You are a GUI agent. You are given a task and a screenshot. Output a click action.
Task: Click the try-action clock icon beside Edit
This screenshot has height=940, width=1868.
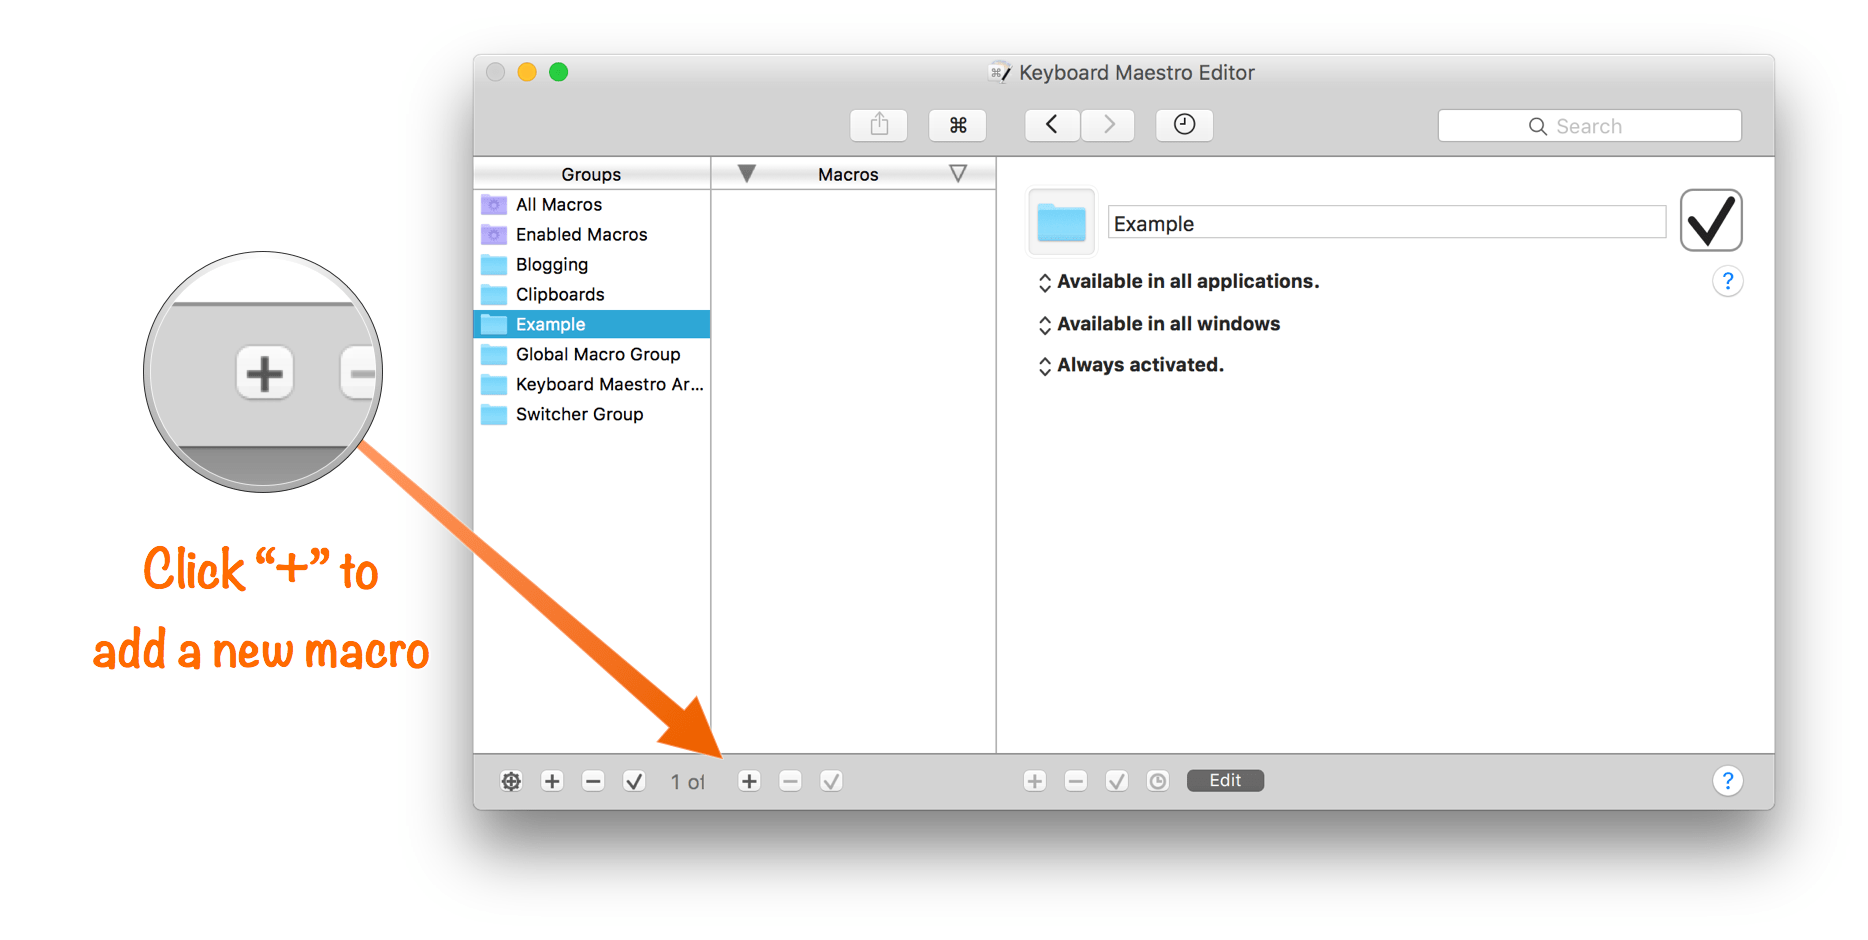pyautogui.click(x=1158, y=781)
